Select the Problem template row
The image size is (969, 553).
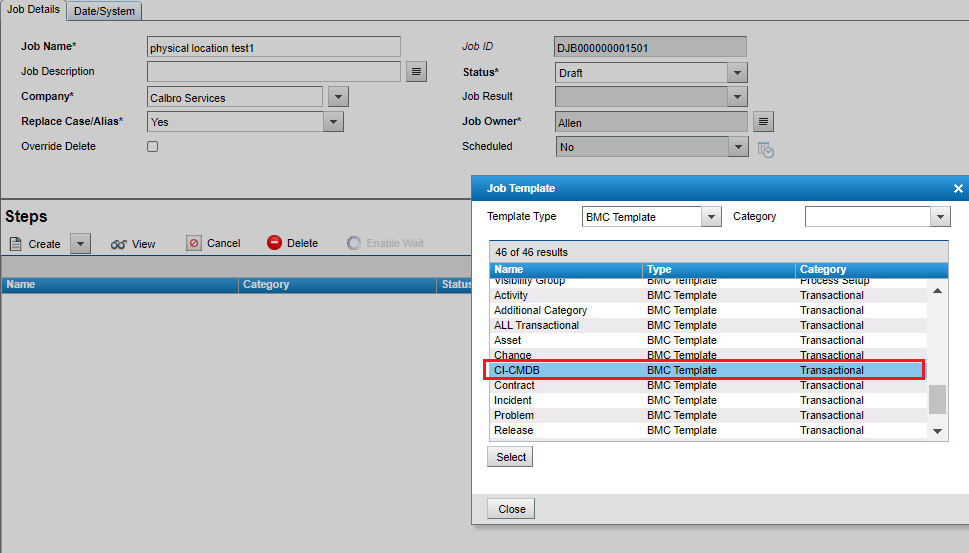pyautogui.click(x=708, y=415)
